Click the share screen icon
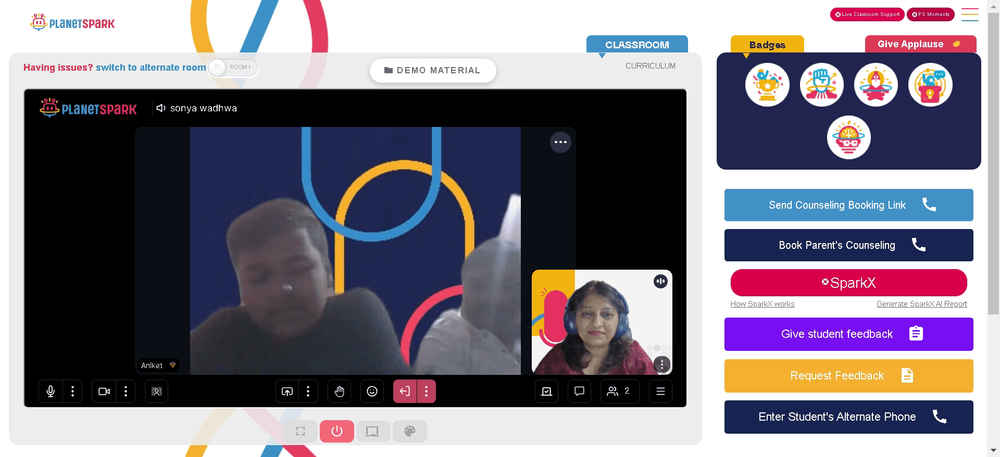This screenshot has height=457, width=1000. click(x=287, y=391)
